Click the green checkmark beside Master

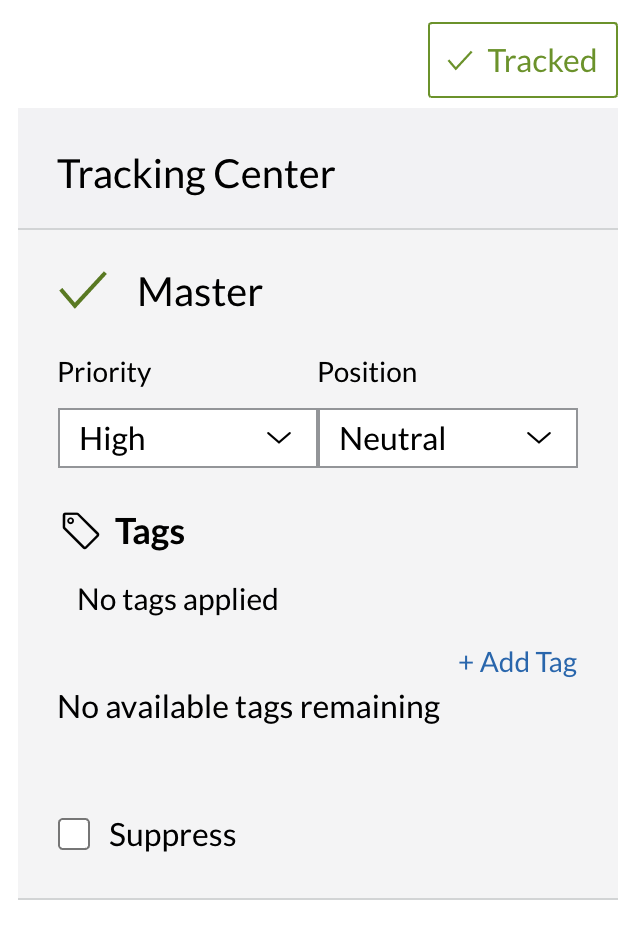83,290
